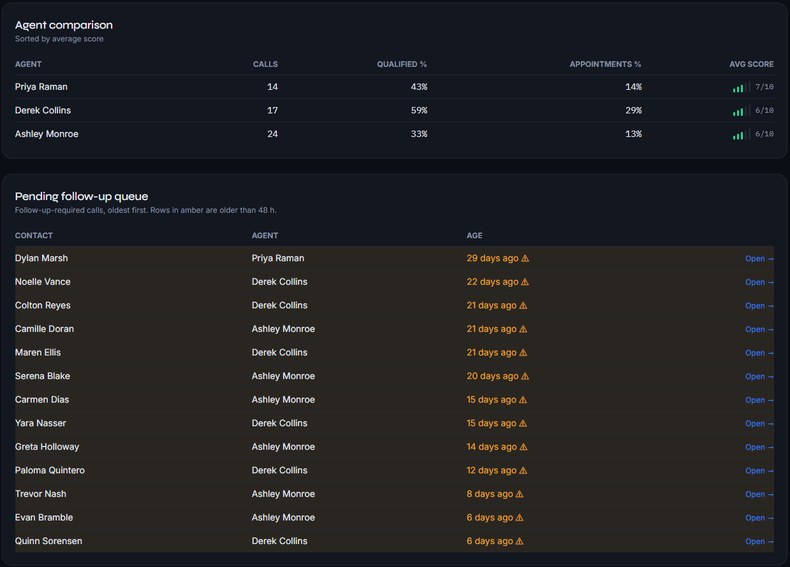
Task: Open Colton Reyes follow-up call
Action: (x=759, y=306)
